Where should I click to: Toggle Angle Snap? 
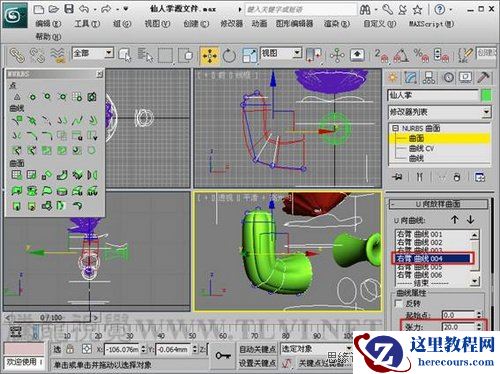pos(401,55)
